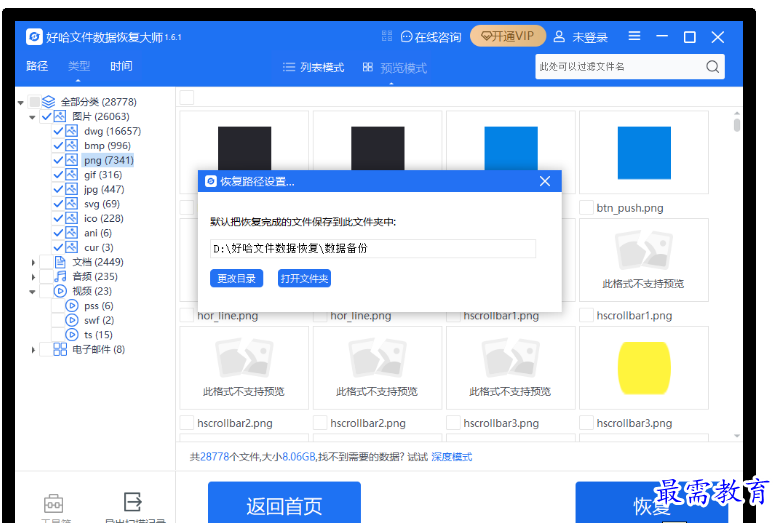
Task: Click the grid icon beside online consultation
Action: (387, 36)
